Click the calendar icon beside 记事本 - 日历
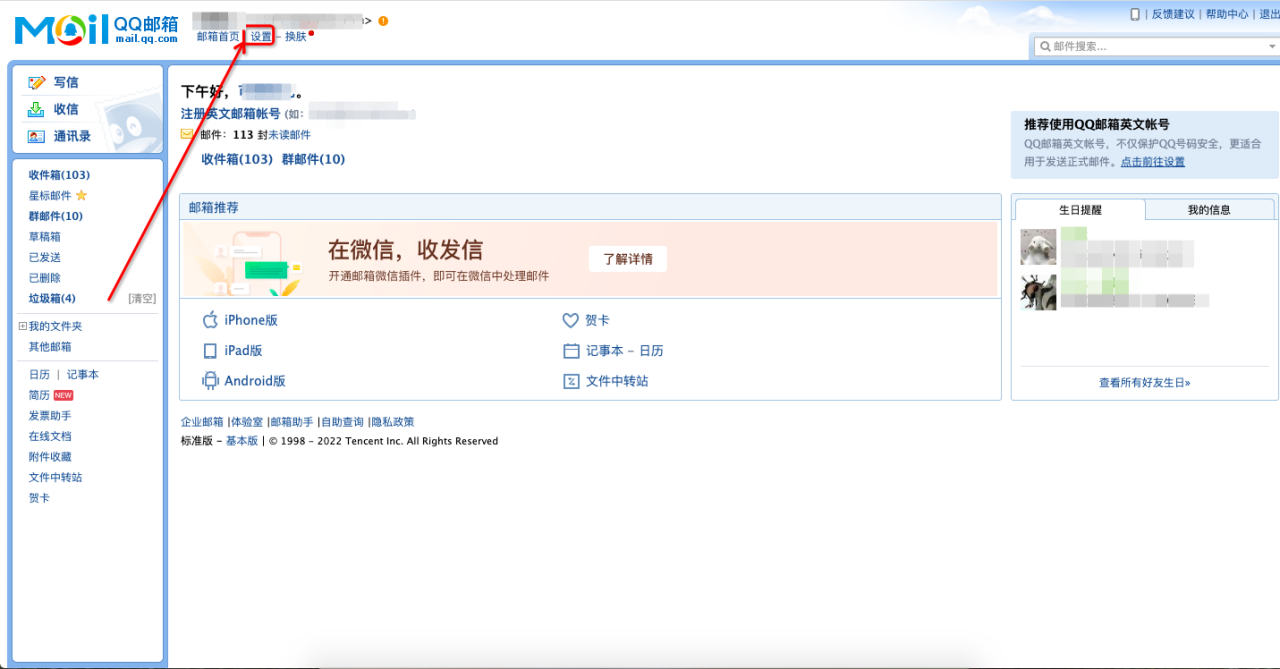This screenshot has width=1280, height=669. 571,351
